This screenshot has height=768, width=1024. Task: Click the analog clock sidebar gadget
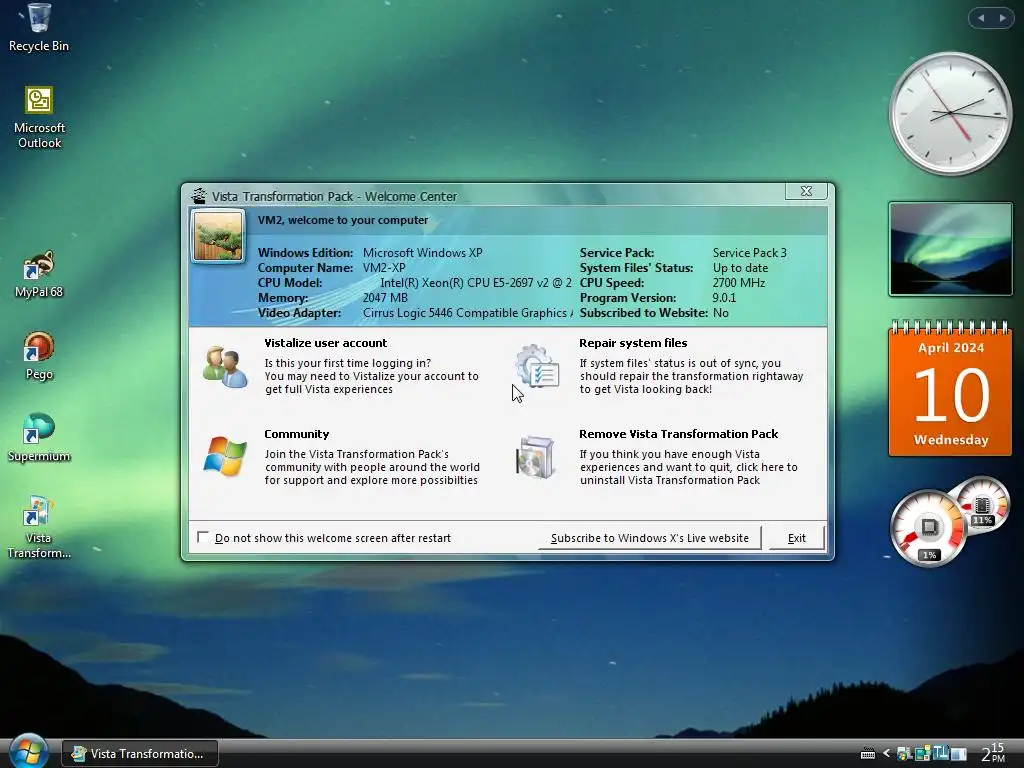(x=950, y=114)
